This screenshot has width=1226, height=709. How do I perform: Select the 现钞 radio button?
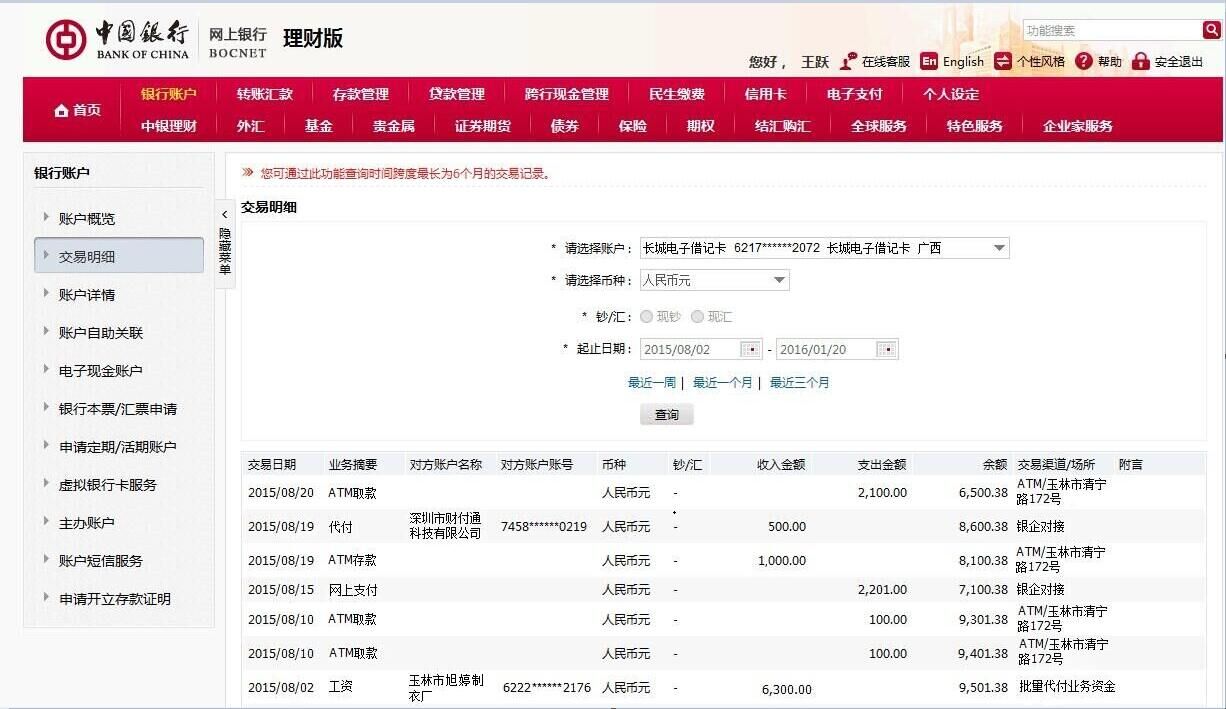click(647, 317)
